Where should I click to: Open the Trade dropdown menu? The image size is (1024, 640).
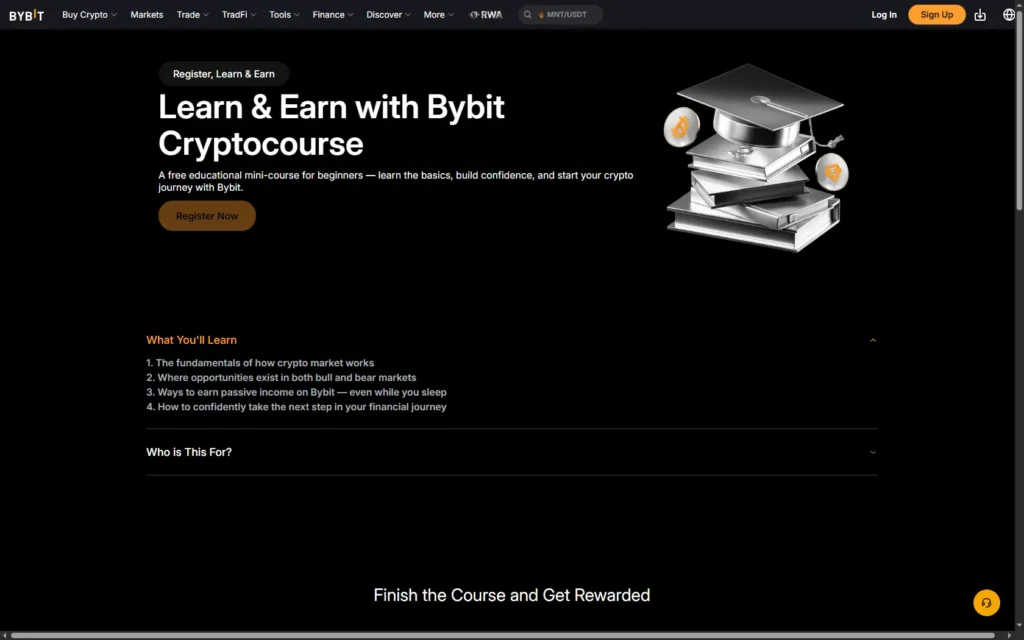[x=193, y=14]
